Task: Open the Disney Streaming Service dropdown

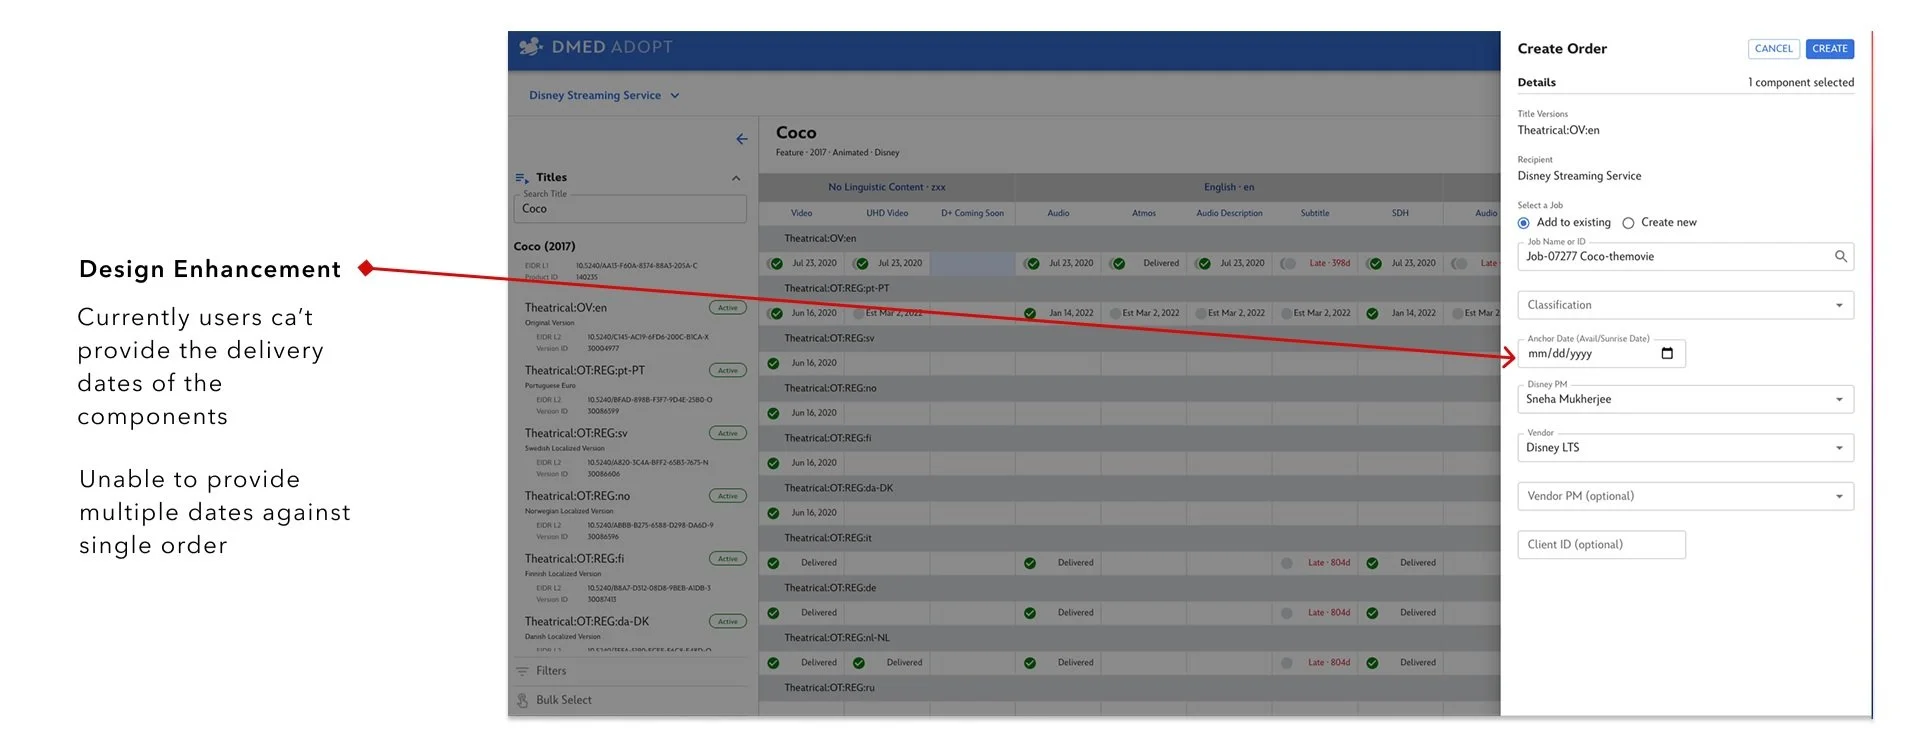Action: [x=604, y=96]
